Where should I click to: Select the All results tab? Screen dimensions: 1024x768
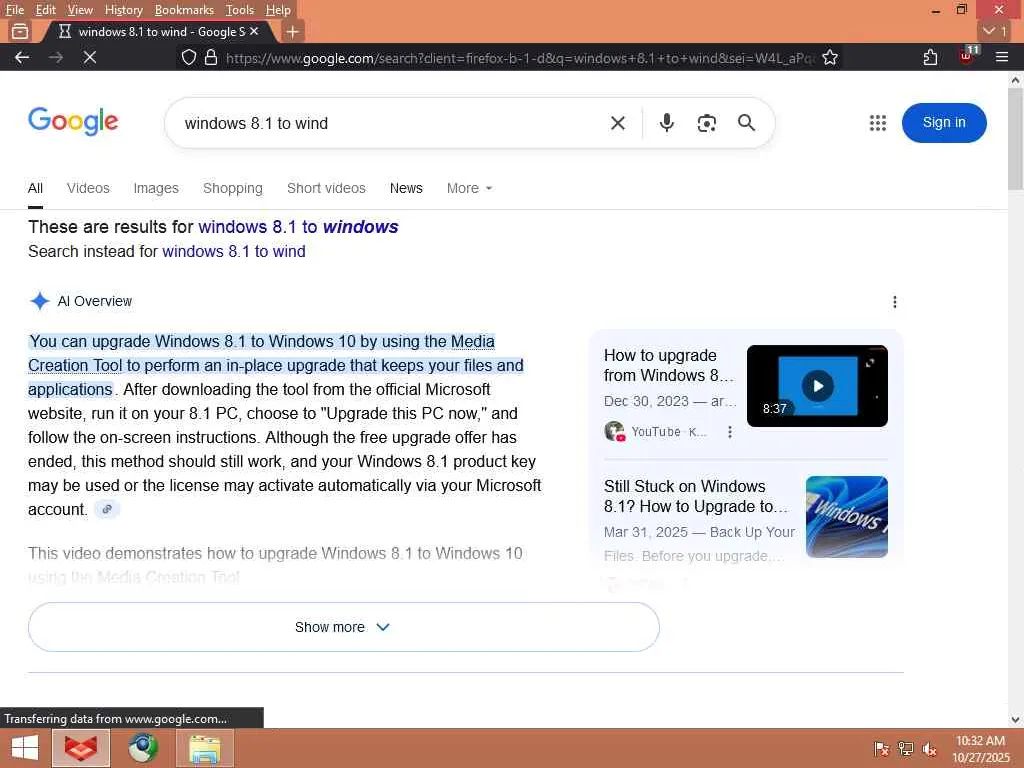point(35,189)
